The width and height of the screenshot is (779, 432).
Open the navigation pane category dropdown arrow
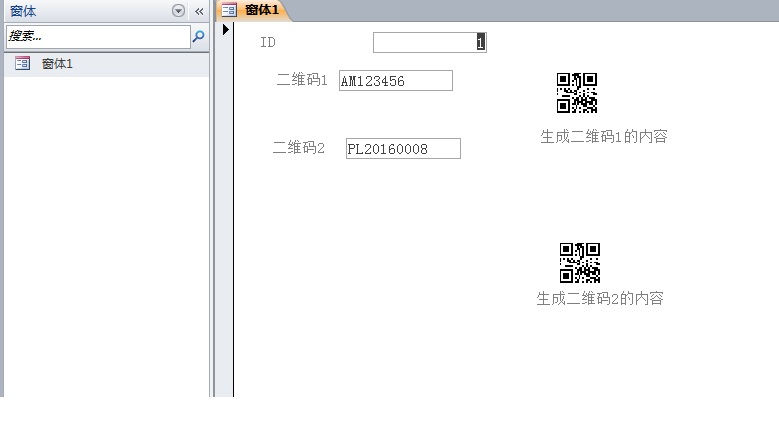coord(178,10)
